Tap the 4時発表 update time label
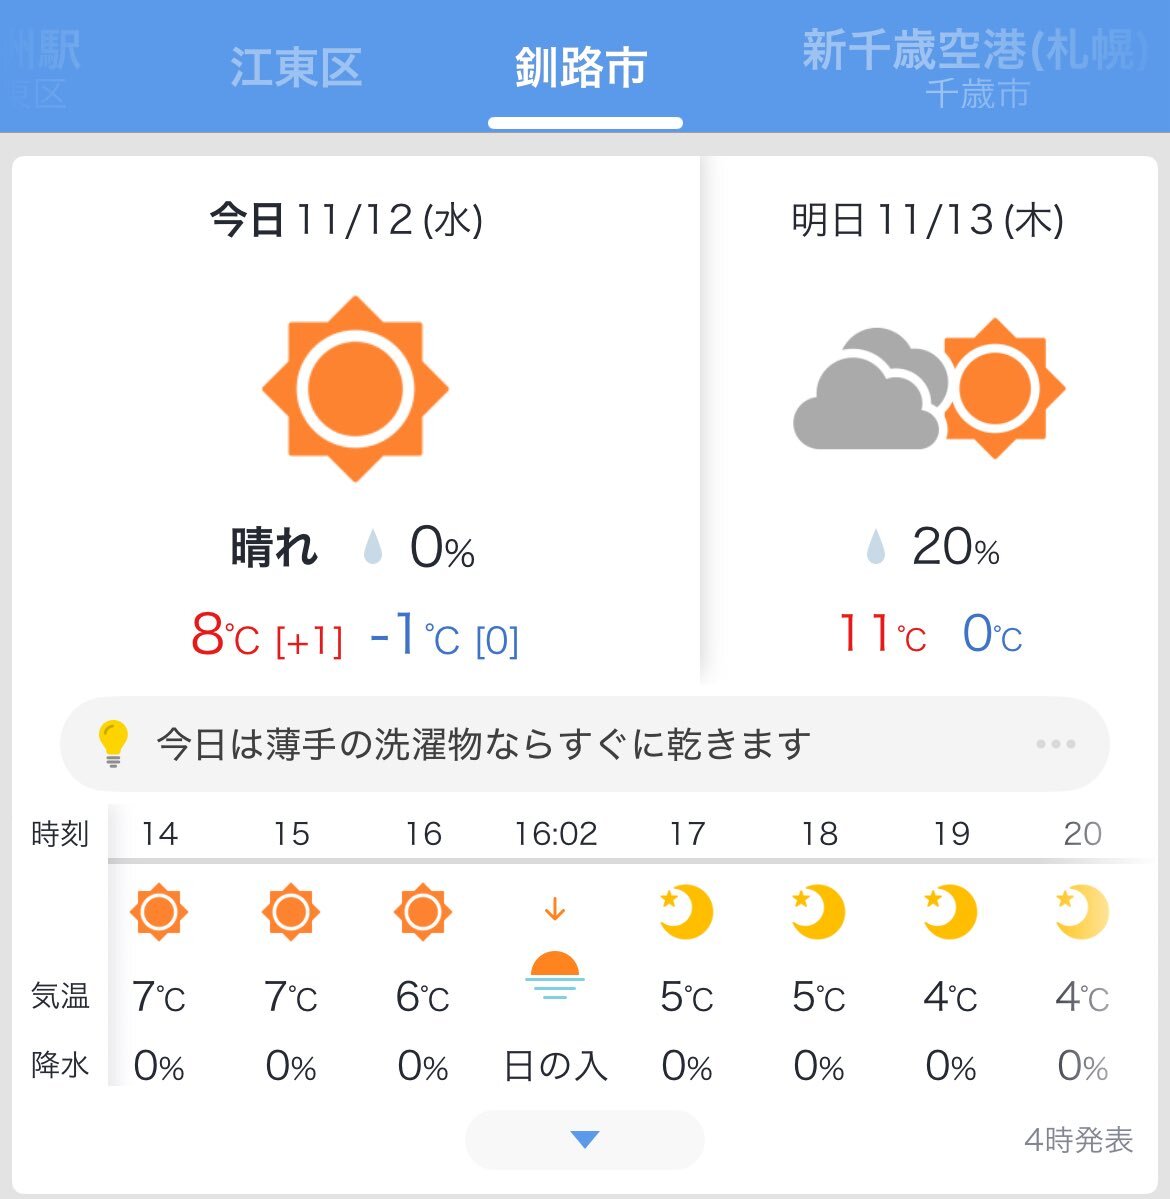This screenshot has height=1199, width=1170. 1078,1140
